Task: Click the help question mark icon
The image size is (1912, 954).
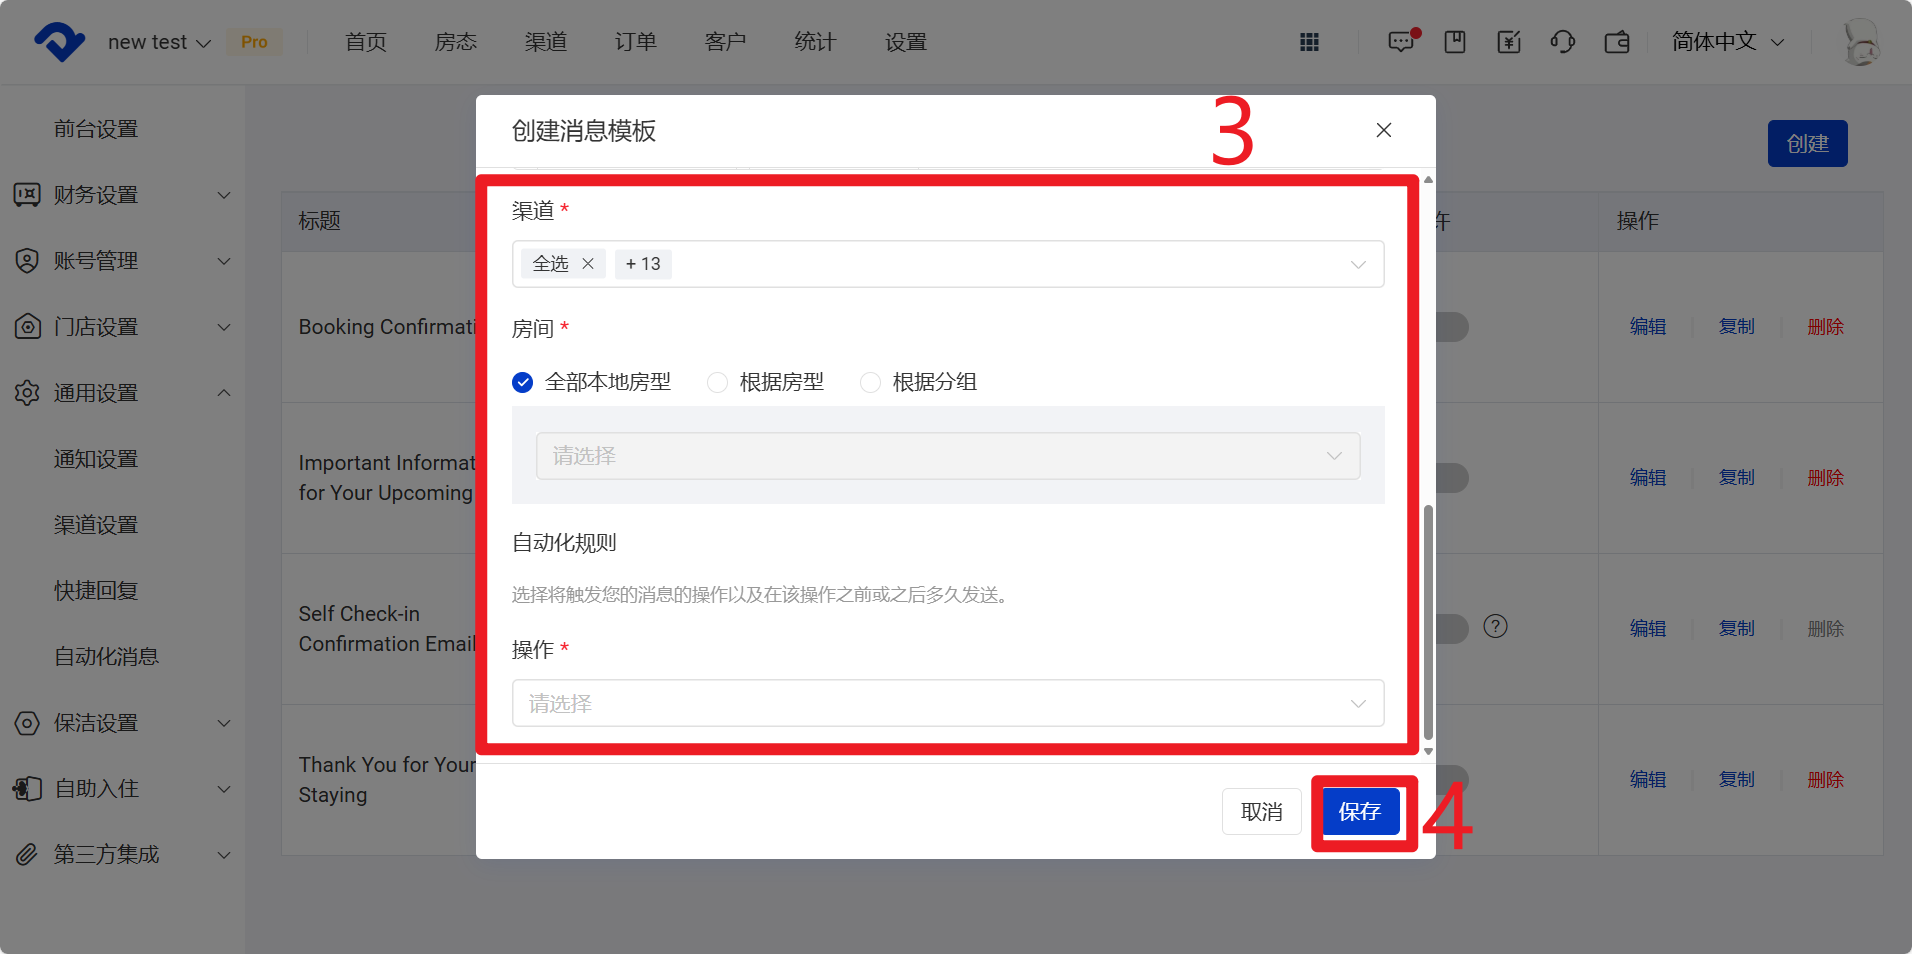Action: 1495,627
